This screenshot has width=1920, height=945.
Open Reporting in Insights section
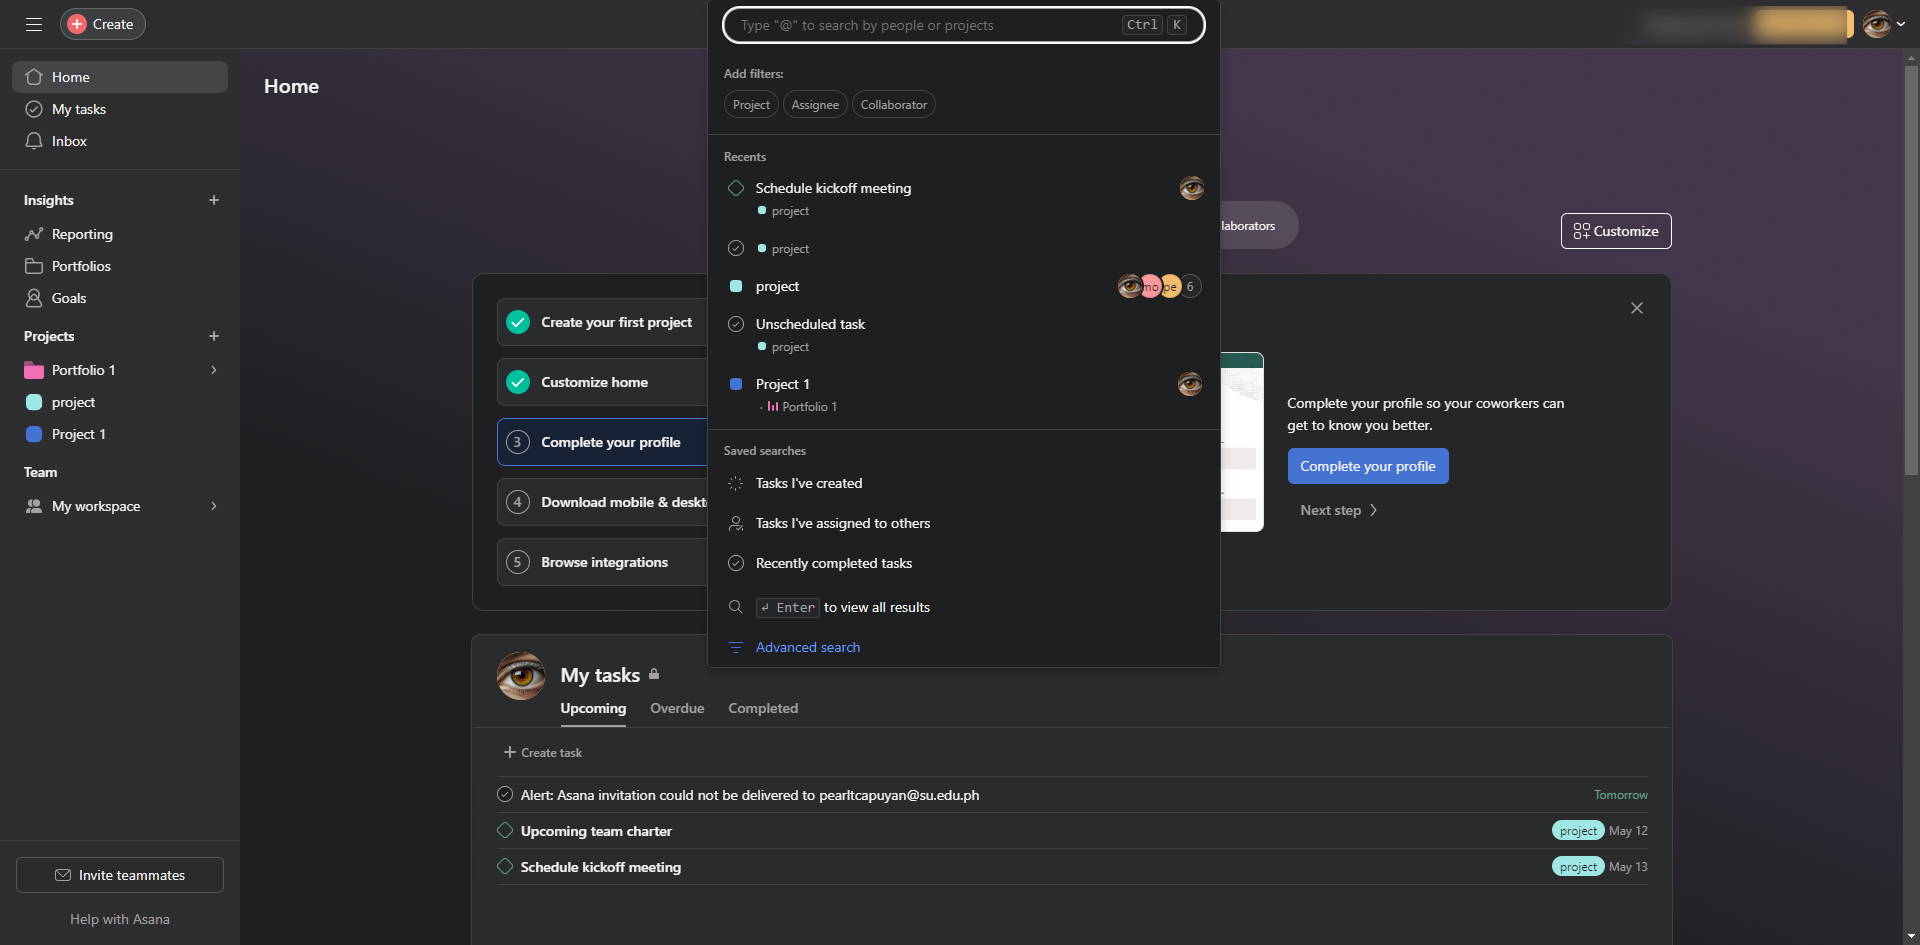120,234
